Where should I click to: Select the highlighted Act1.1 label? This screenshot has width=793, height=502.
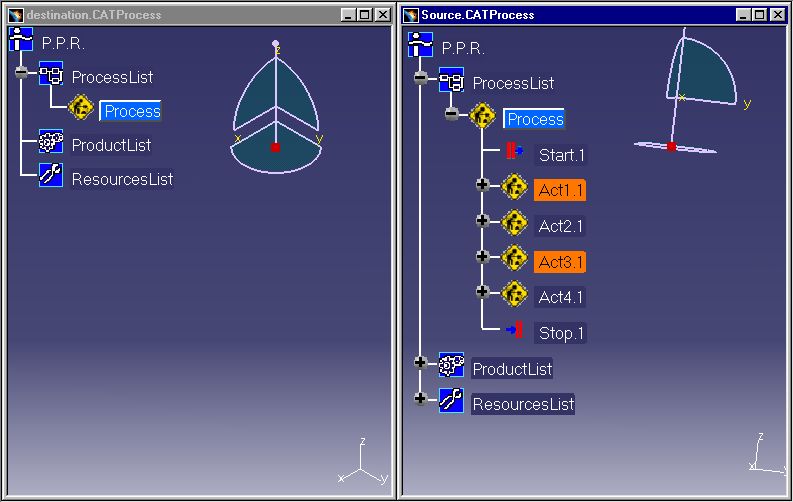coord(560,190)
